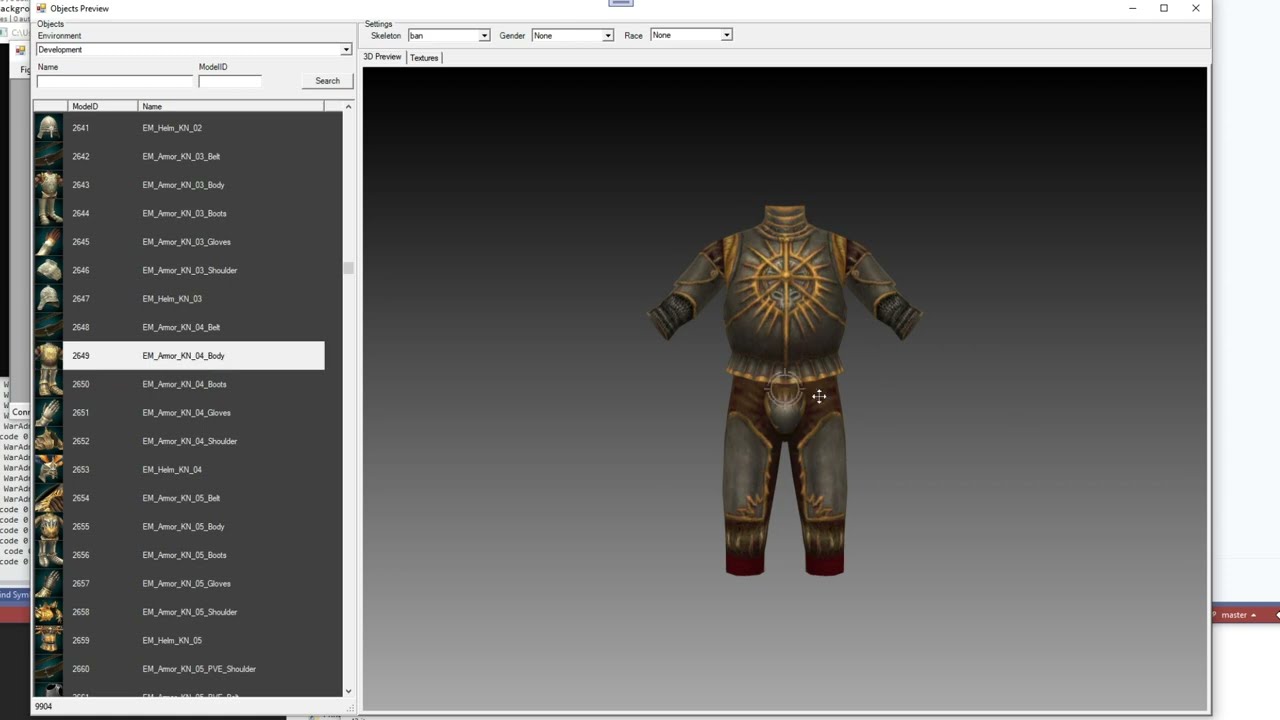Click the boots thumbnail for EM_Armor_KN_05_Boots
Screen dimensions: 1280x720
48,555
